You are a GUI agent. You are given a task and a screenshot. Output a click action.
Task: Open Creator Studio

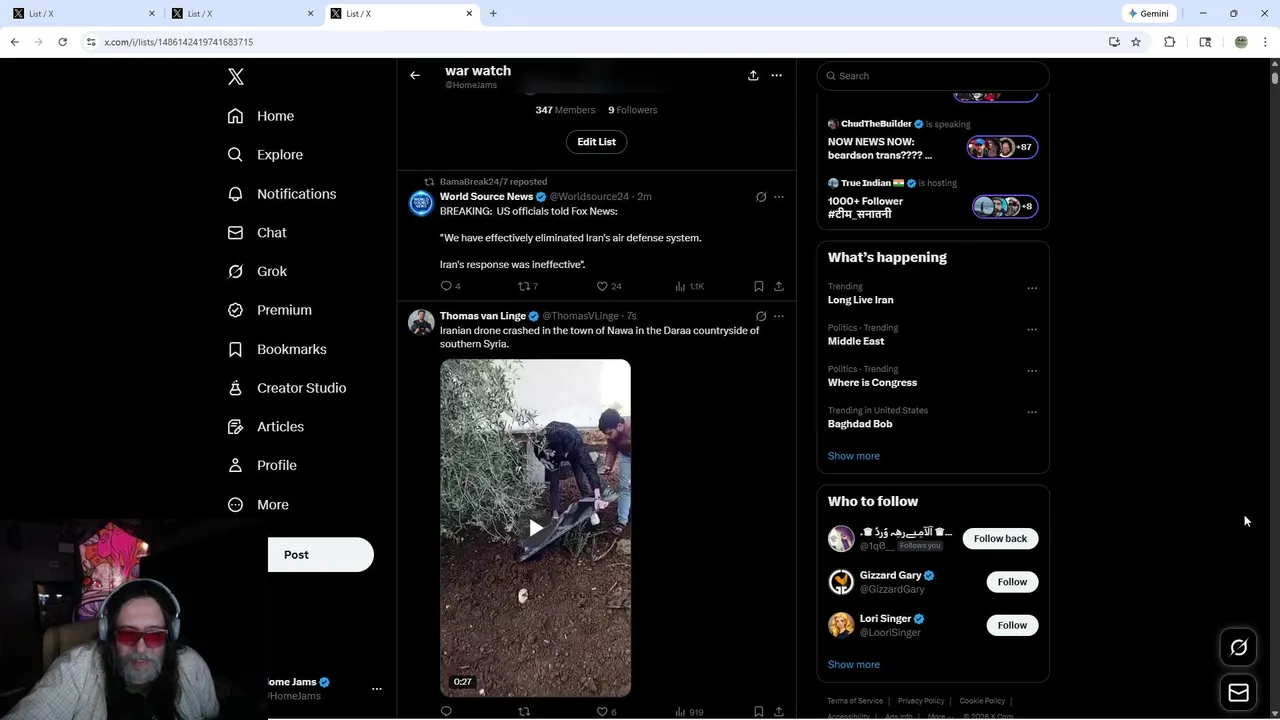tap(287, 388)
